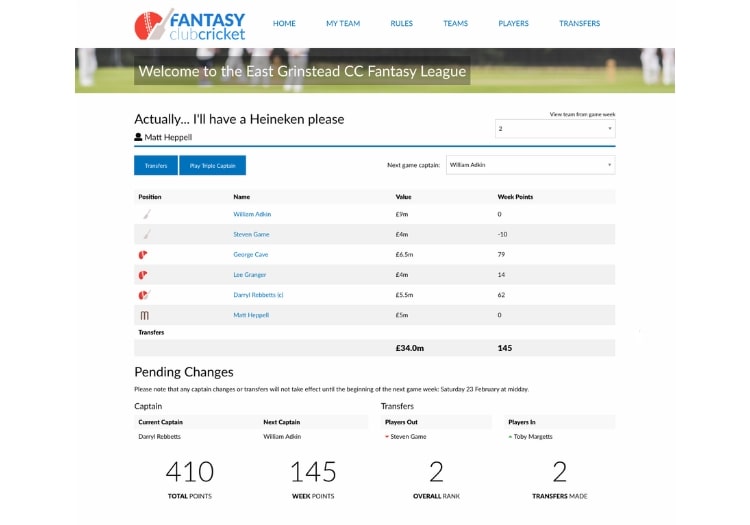Click the all-rounder icon beside Darryl Rebbetts
This screenshot has width=750, height=525.
point(143,295)
